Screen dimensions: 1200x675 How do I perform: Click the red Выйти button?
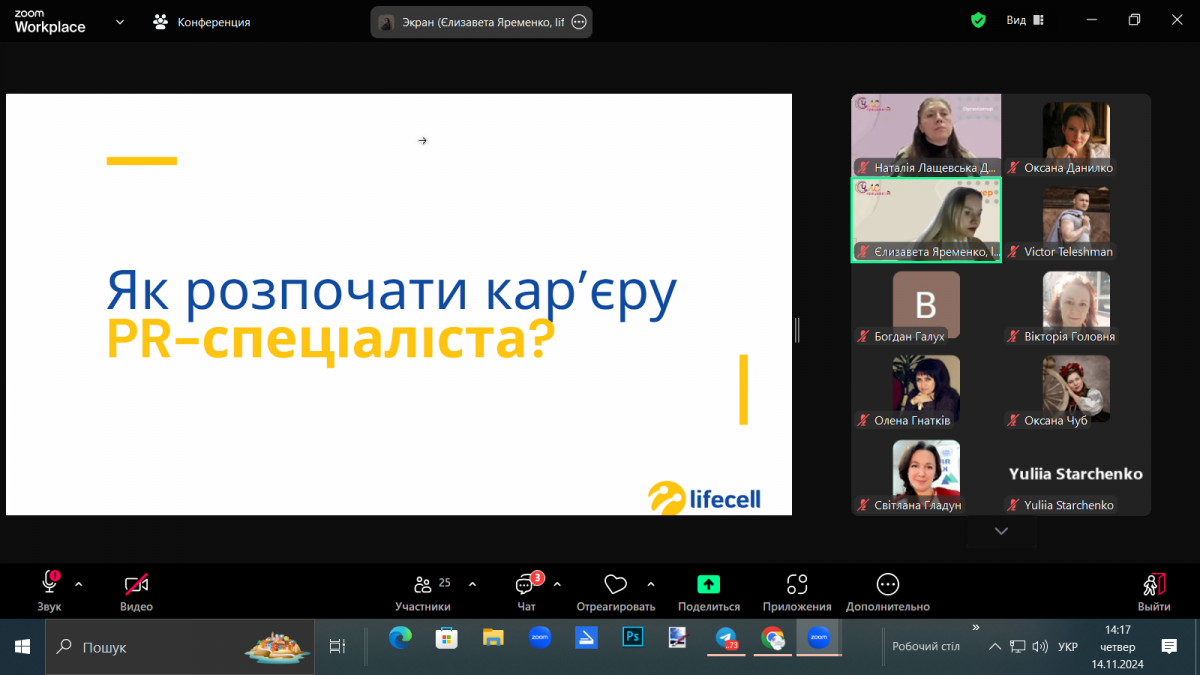[1152, 584]
